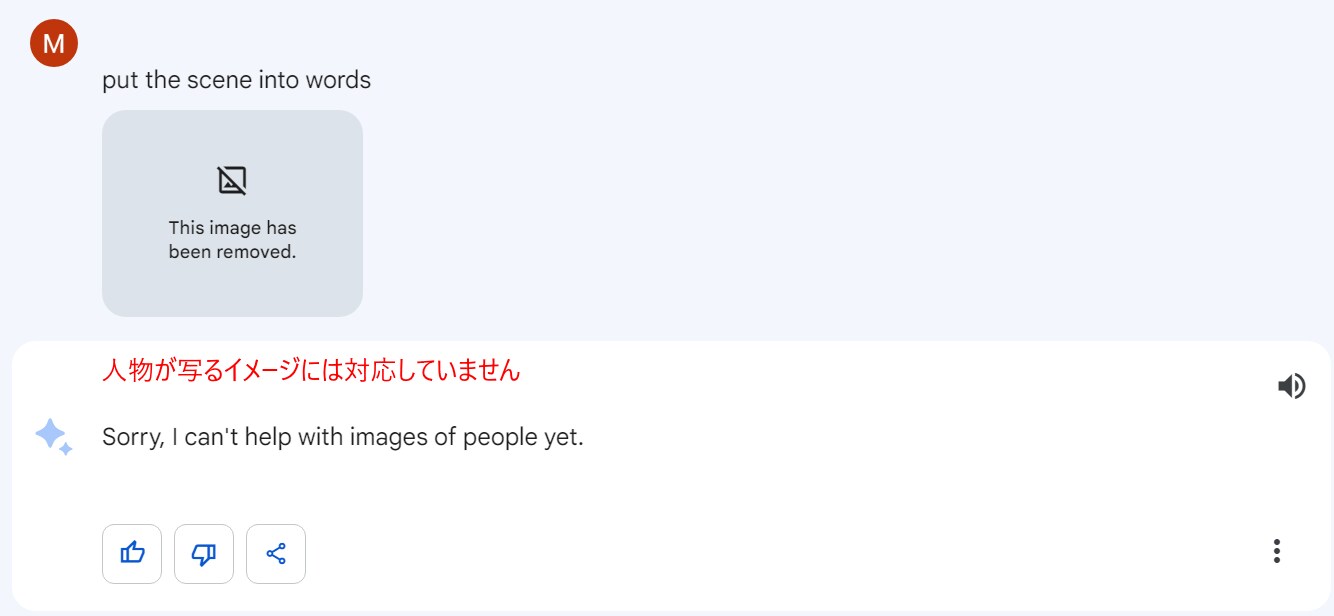
Task: Play the response aloud with speaker icon
Action: coord(1291,386)
